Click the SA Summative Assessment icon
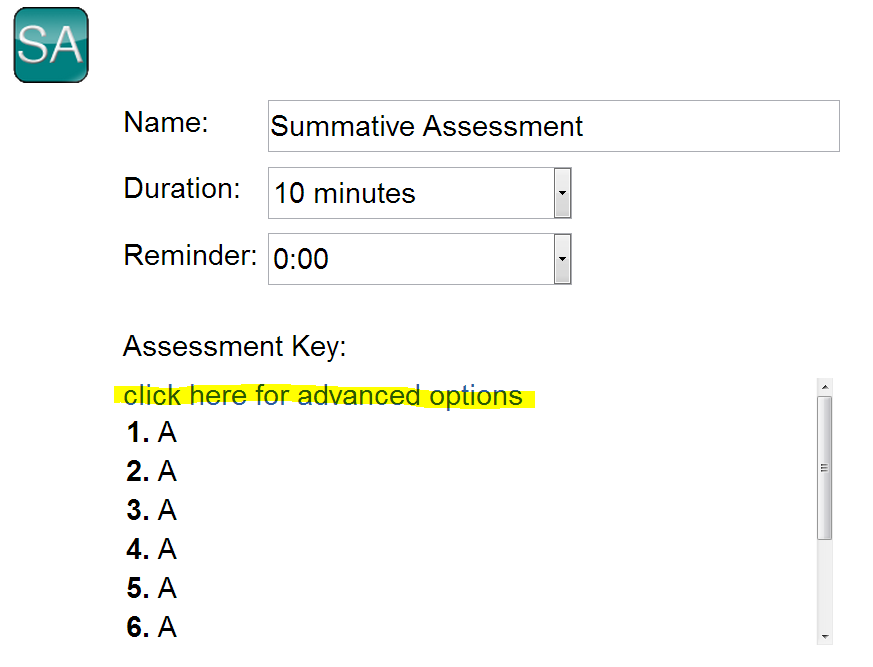The width and height of the screenshot is (873, 667). [x=51, y=45]
